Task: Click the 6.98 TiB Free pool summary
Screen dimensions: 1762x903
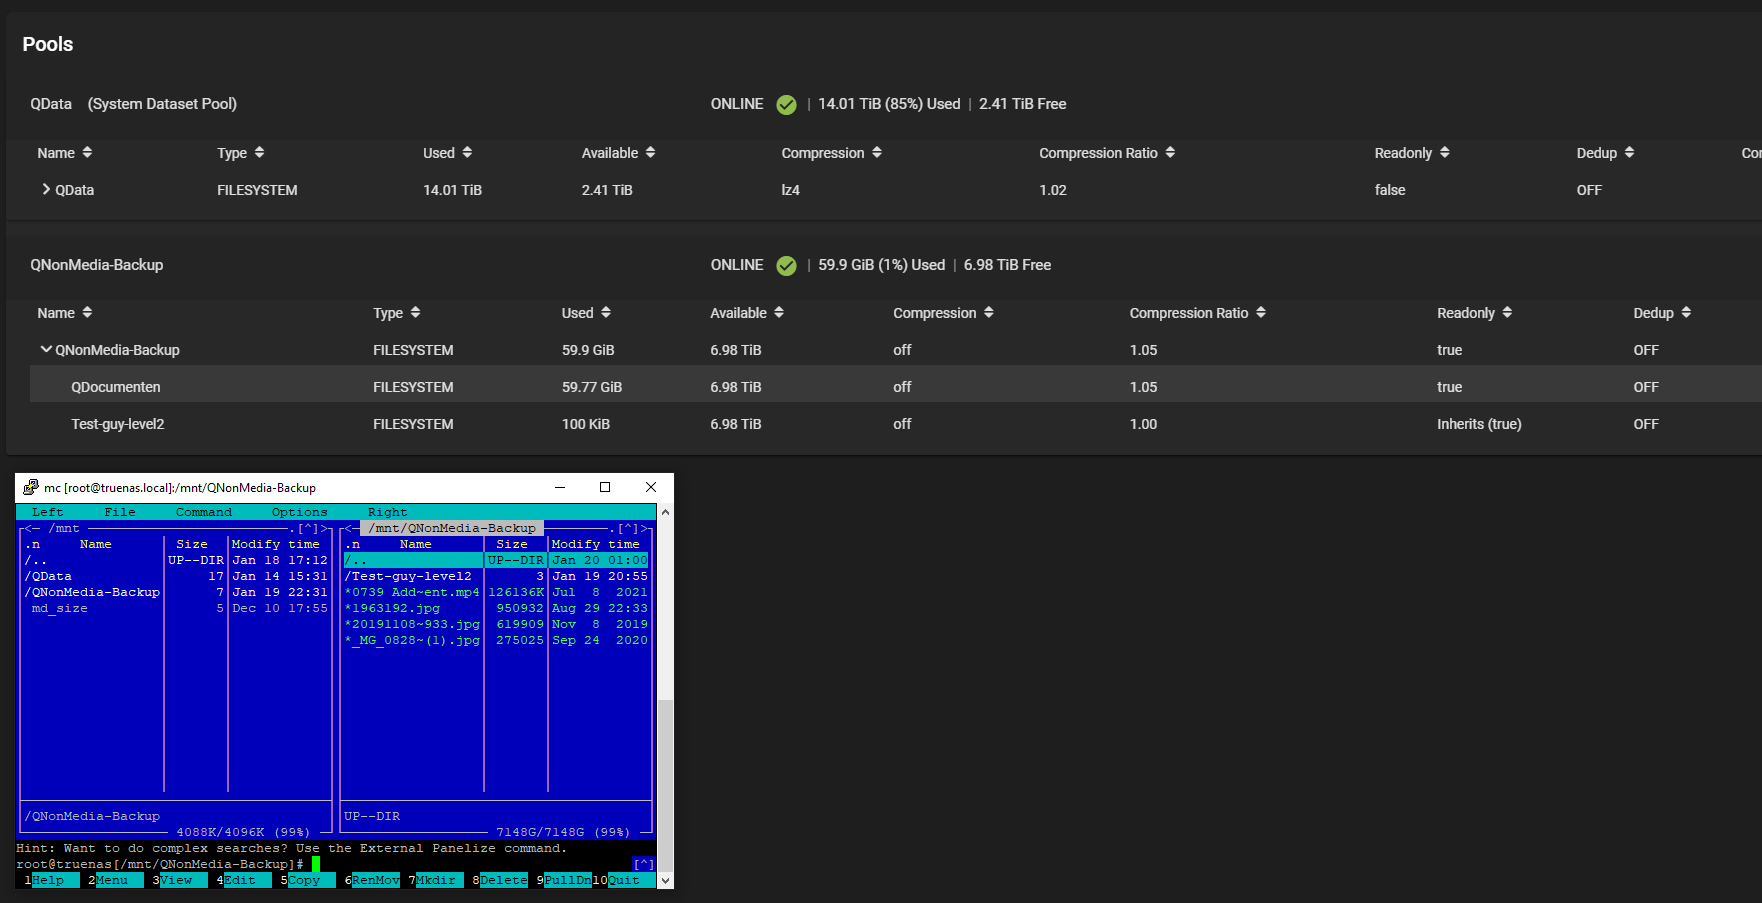Action: click(1007, 265)
